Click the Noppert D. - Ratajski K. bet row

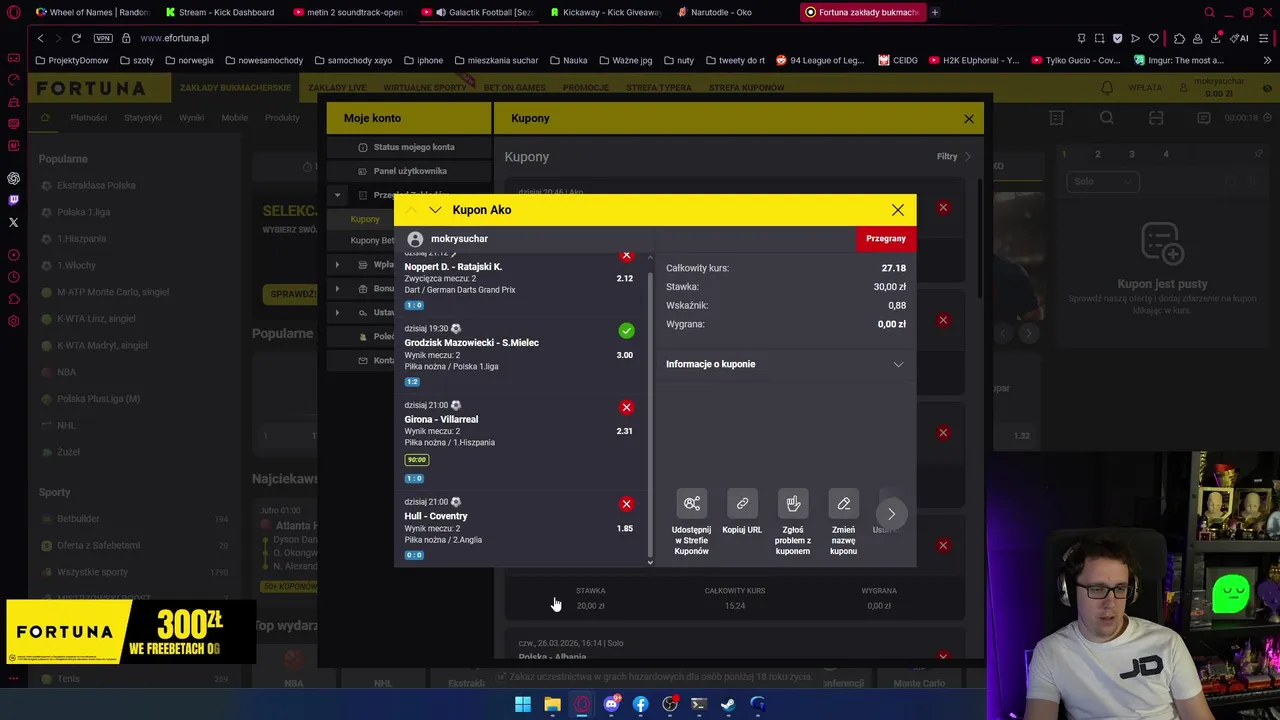pos(520,283)
